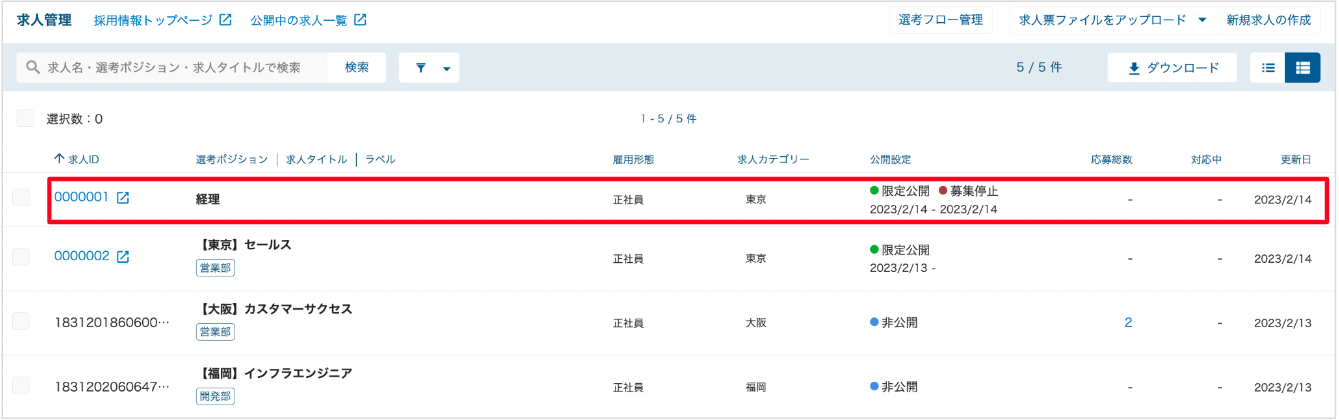The width and height of the screenshot is (1339, 420).
Task: Switch to detailed card list view icon
Action: [x=1302, y=68]
